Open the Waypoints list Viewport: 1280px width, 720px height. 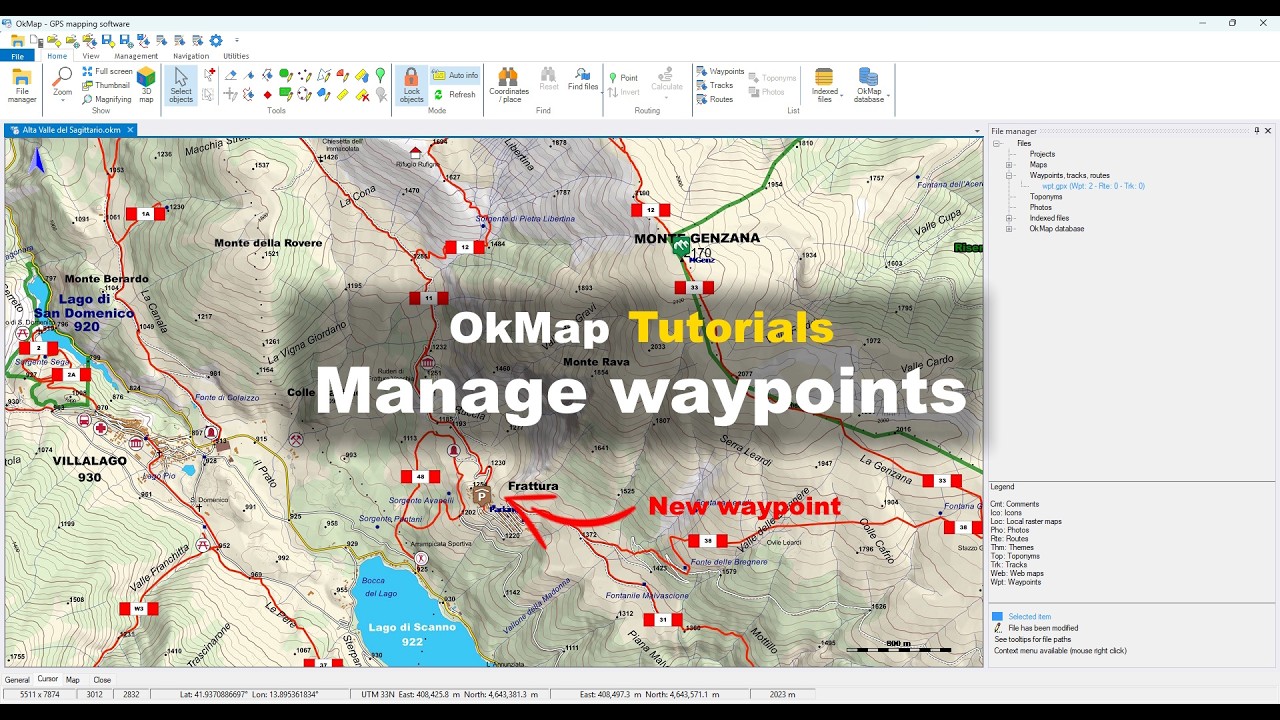click(720, 72)
